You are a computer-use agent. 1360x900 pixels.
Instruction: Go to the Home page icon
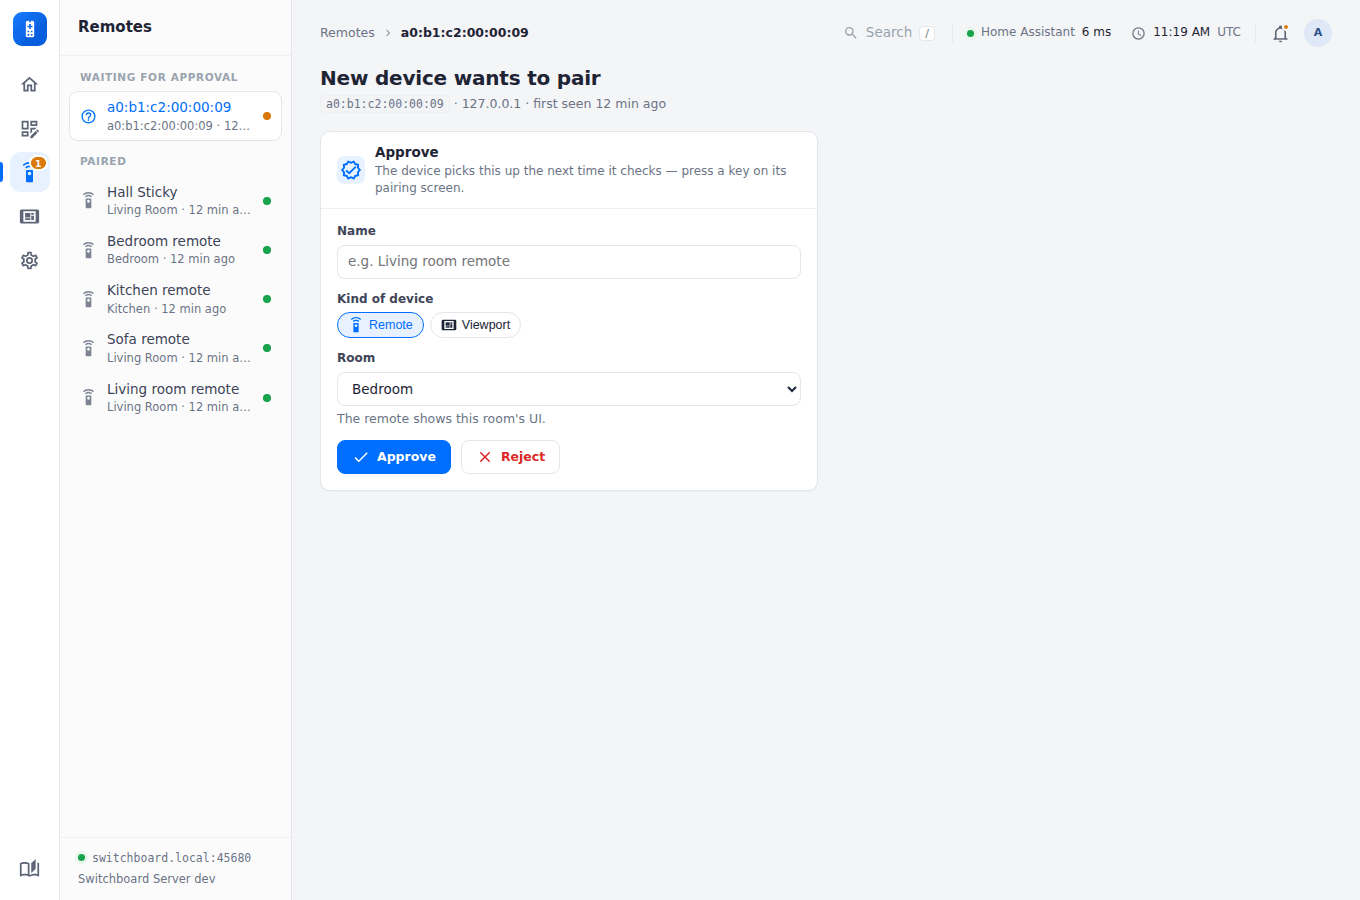(x=30, y=84)
